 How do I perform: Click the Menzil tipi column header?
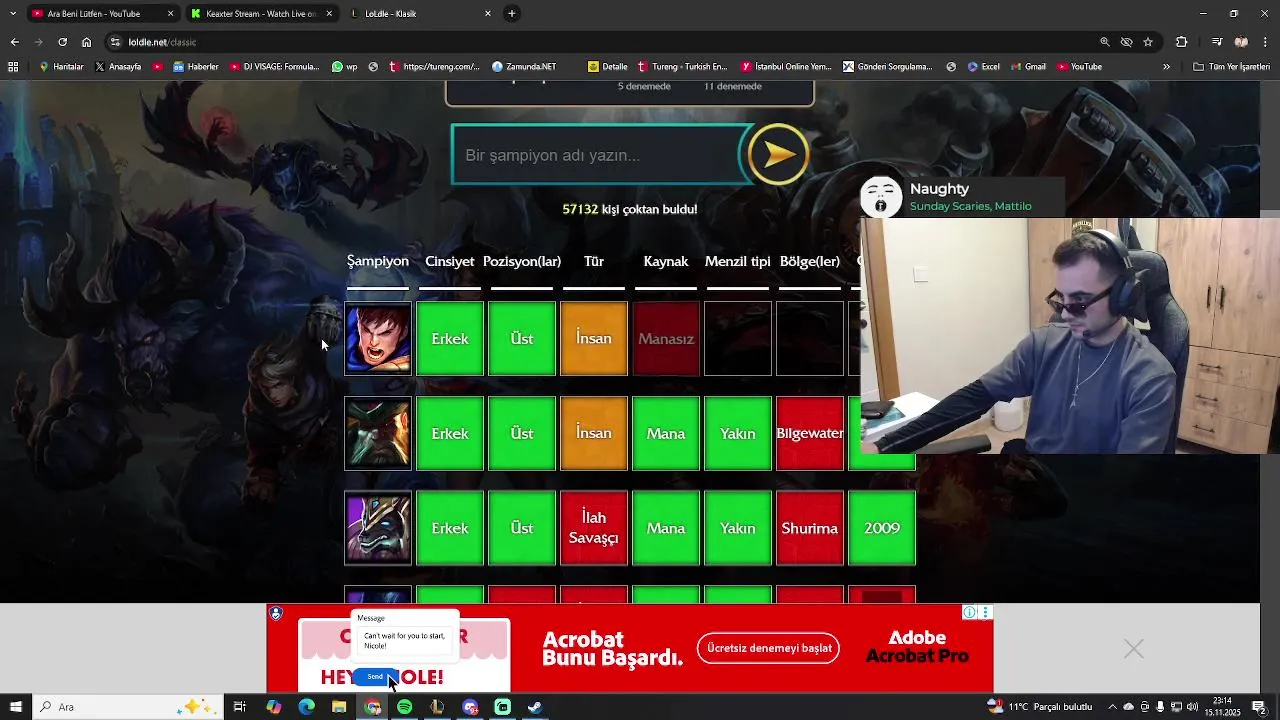tap(738, 261)
